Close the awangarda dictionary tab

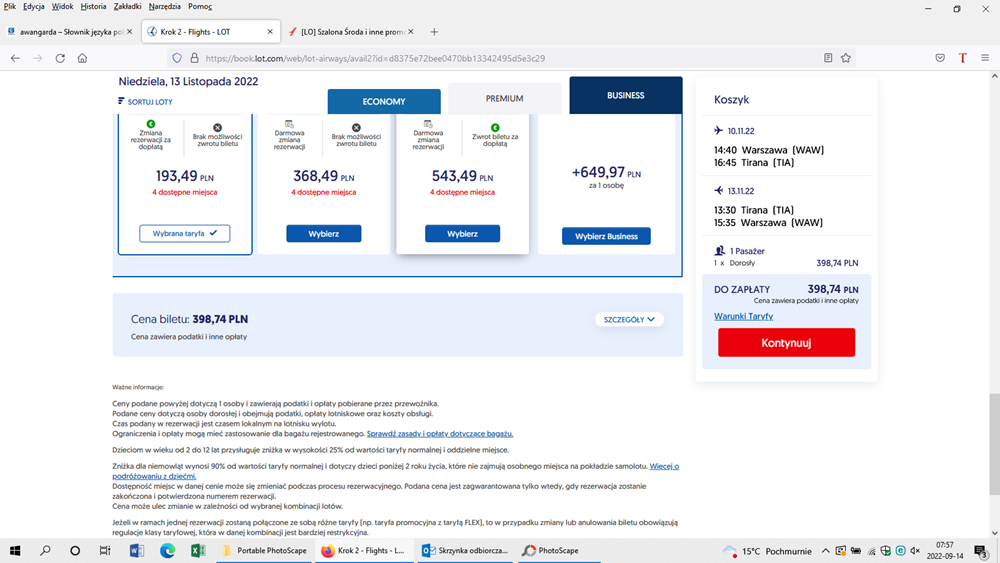pos(129,31)
